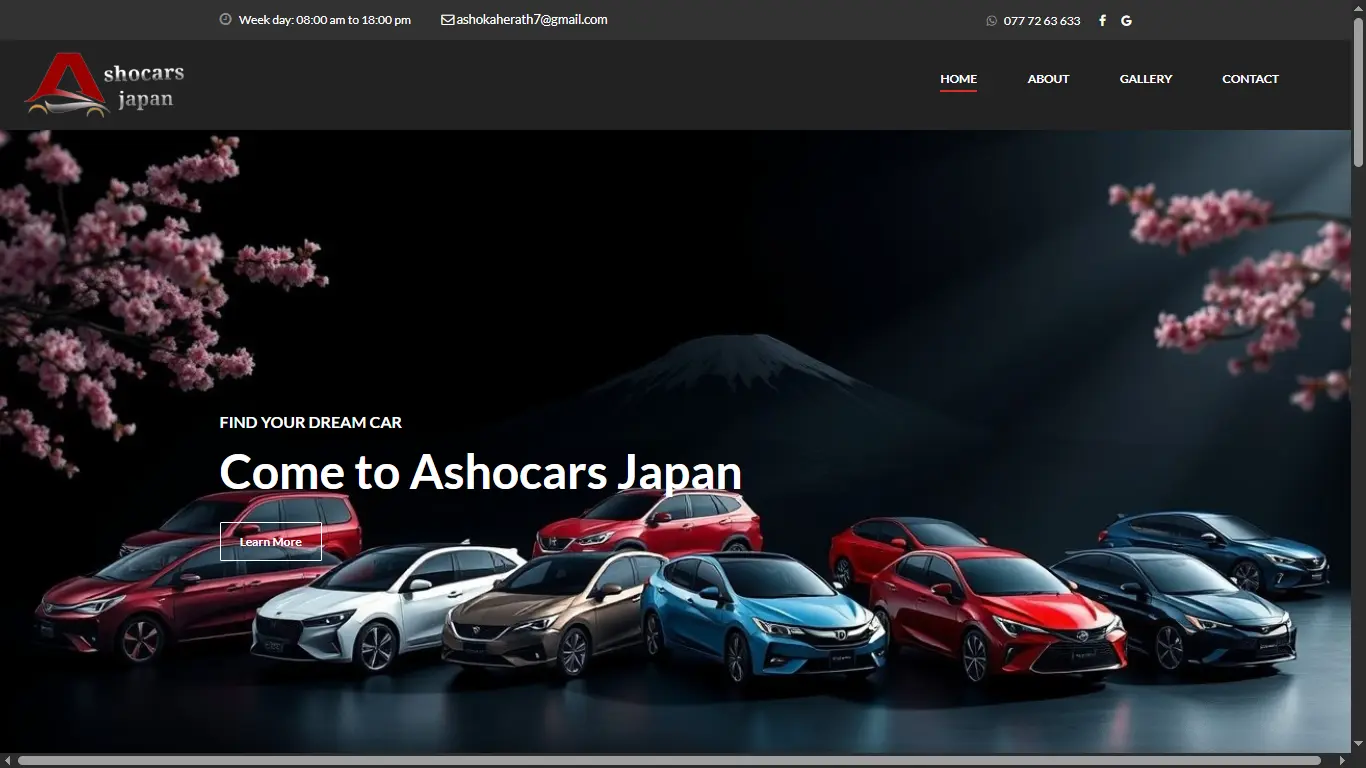Open the GALLERY page
This screenshot has width=1366, height=768.
(x=1146, y=78)
